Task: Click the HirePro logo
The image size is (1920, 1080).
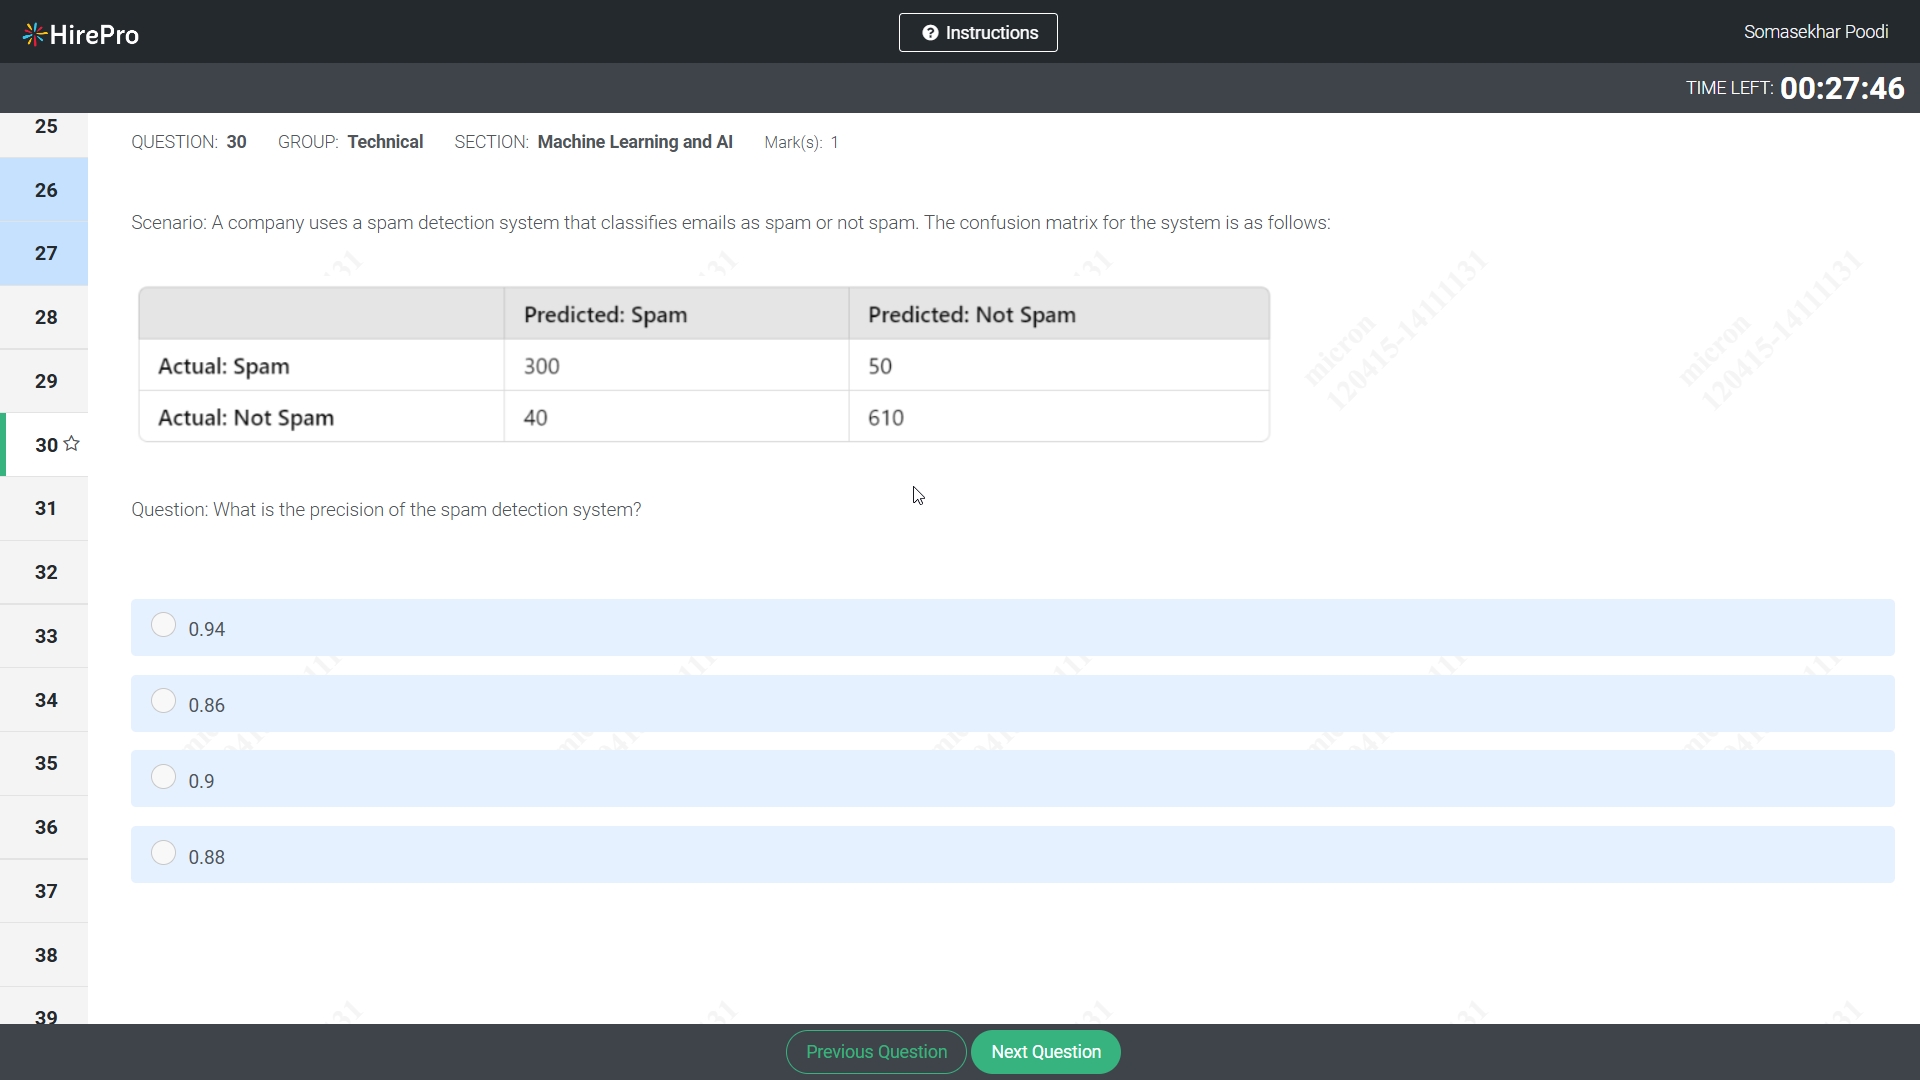Action: [81, 35]
